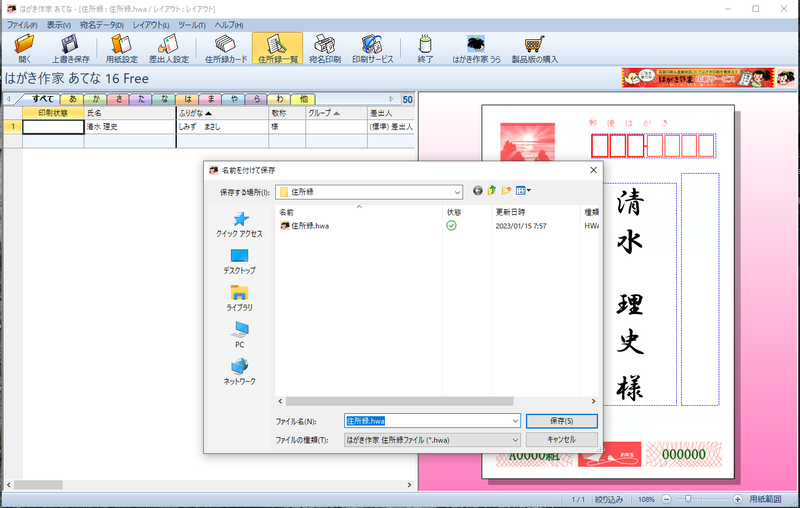The image size is (800, 508).
Task: Open 差出人設定 sender settings
Action: coord(169,48)
